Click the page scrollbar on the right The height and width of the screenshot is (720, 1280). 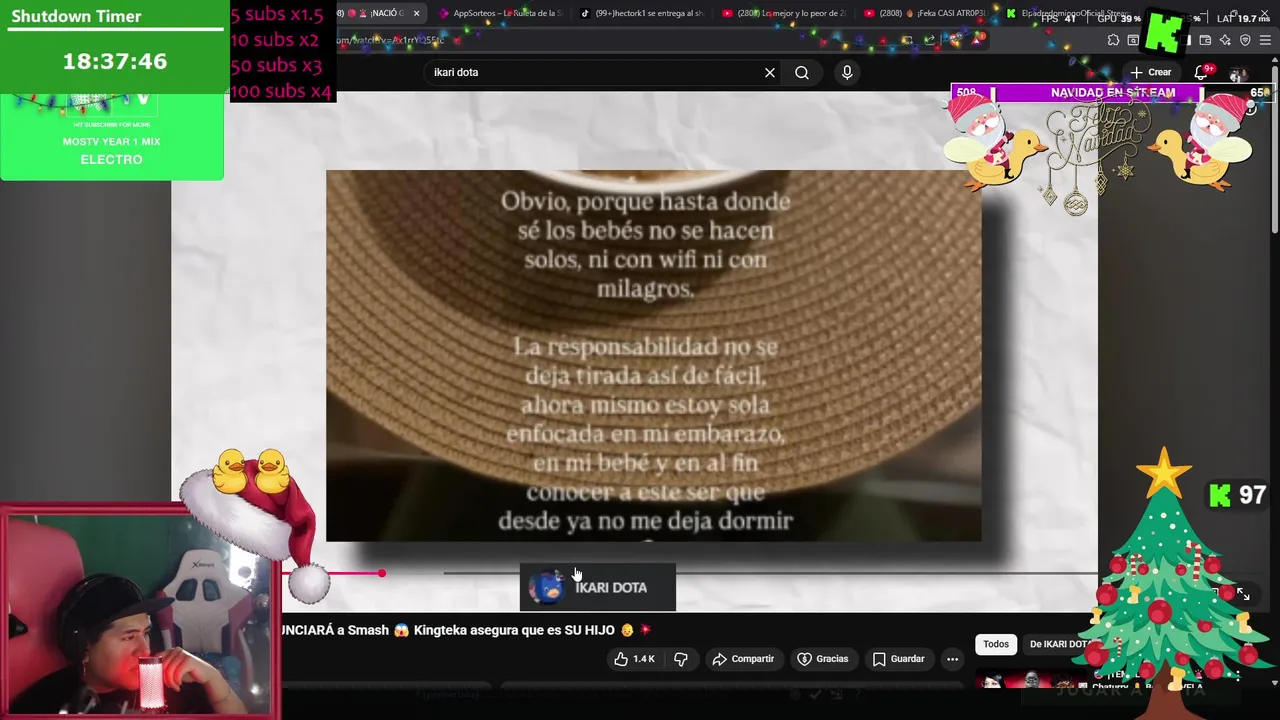[x=1275, y=150]
